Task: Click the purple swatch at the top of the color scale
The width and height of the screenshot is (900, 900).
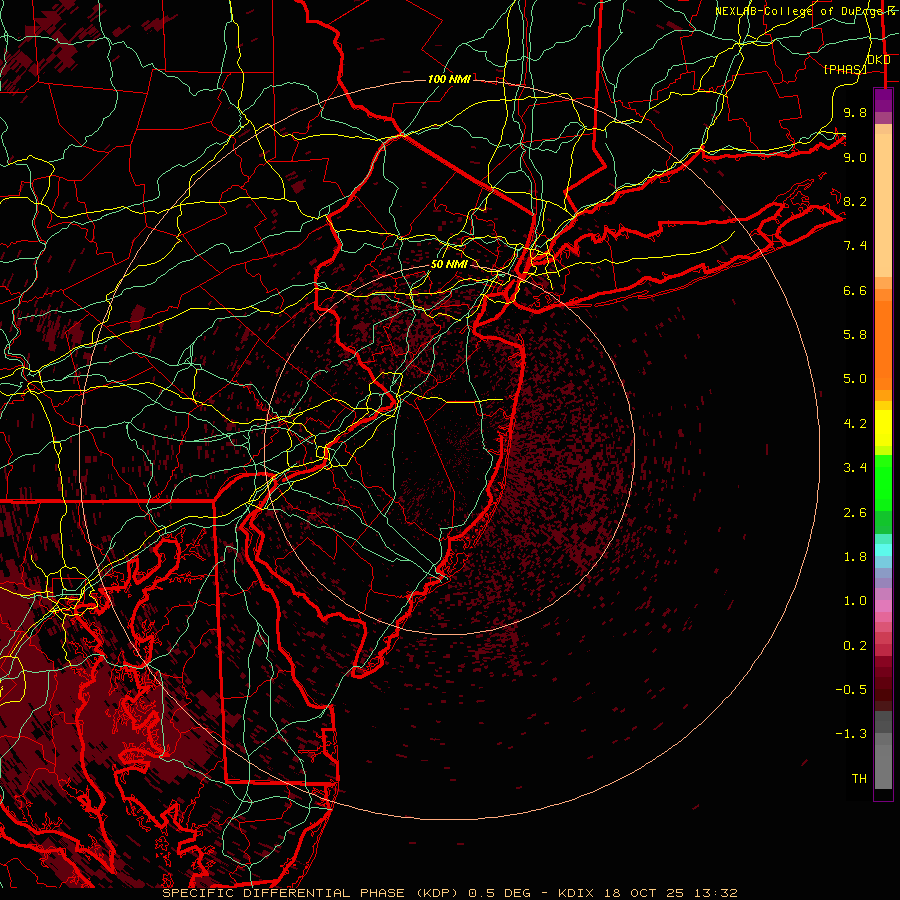Action: coord(883,100)
